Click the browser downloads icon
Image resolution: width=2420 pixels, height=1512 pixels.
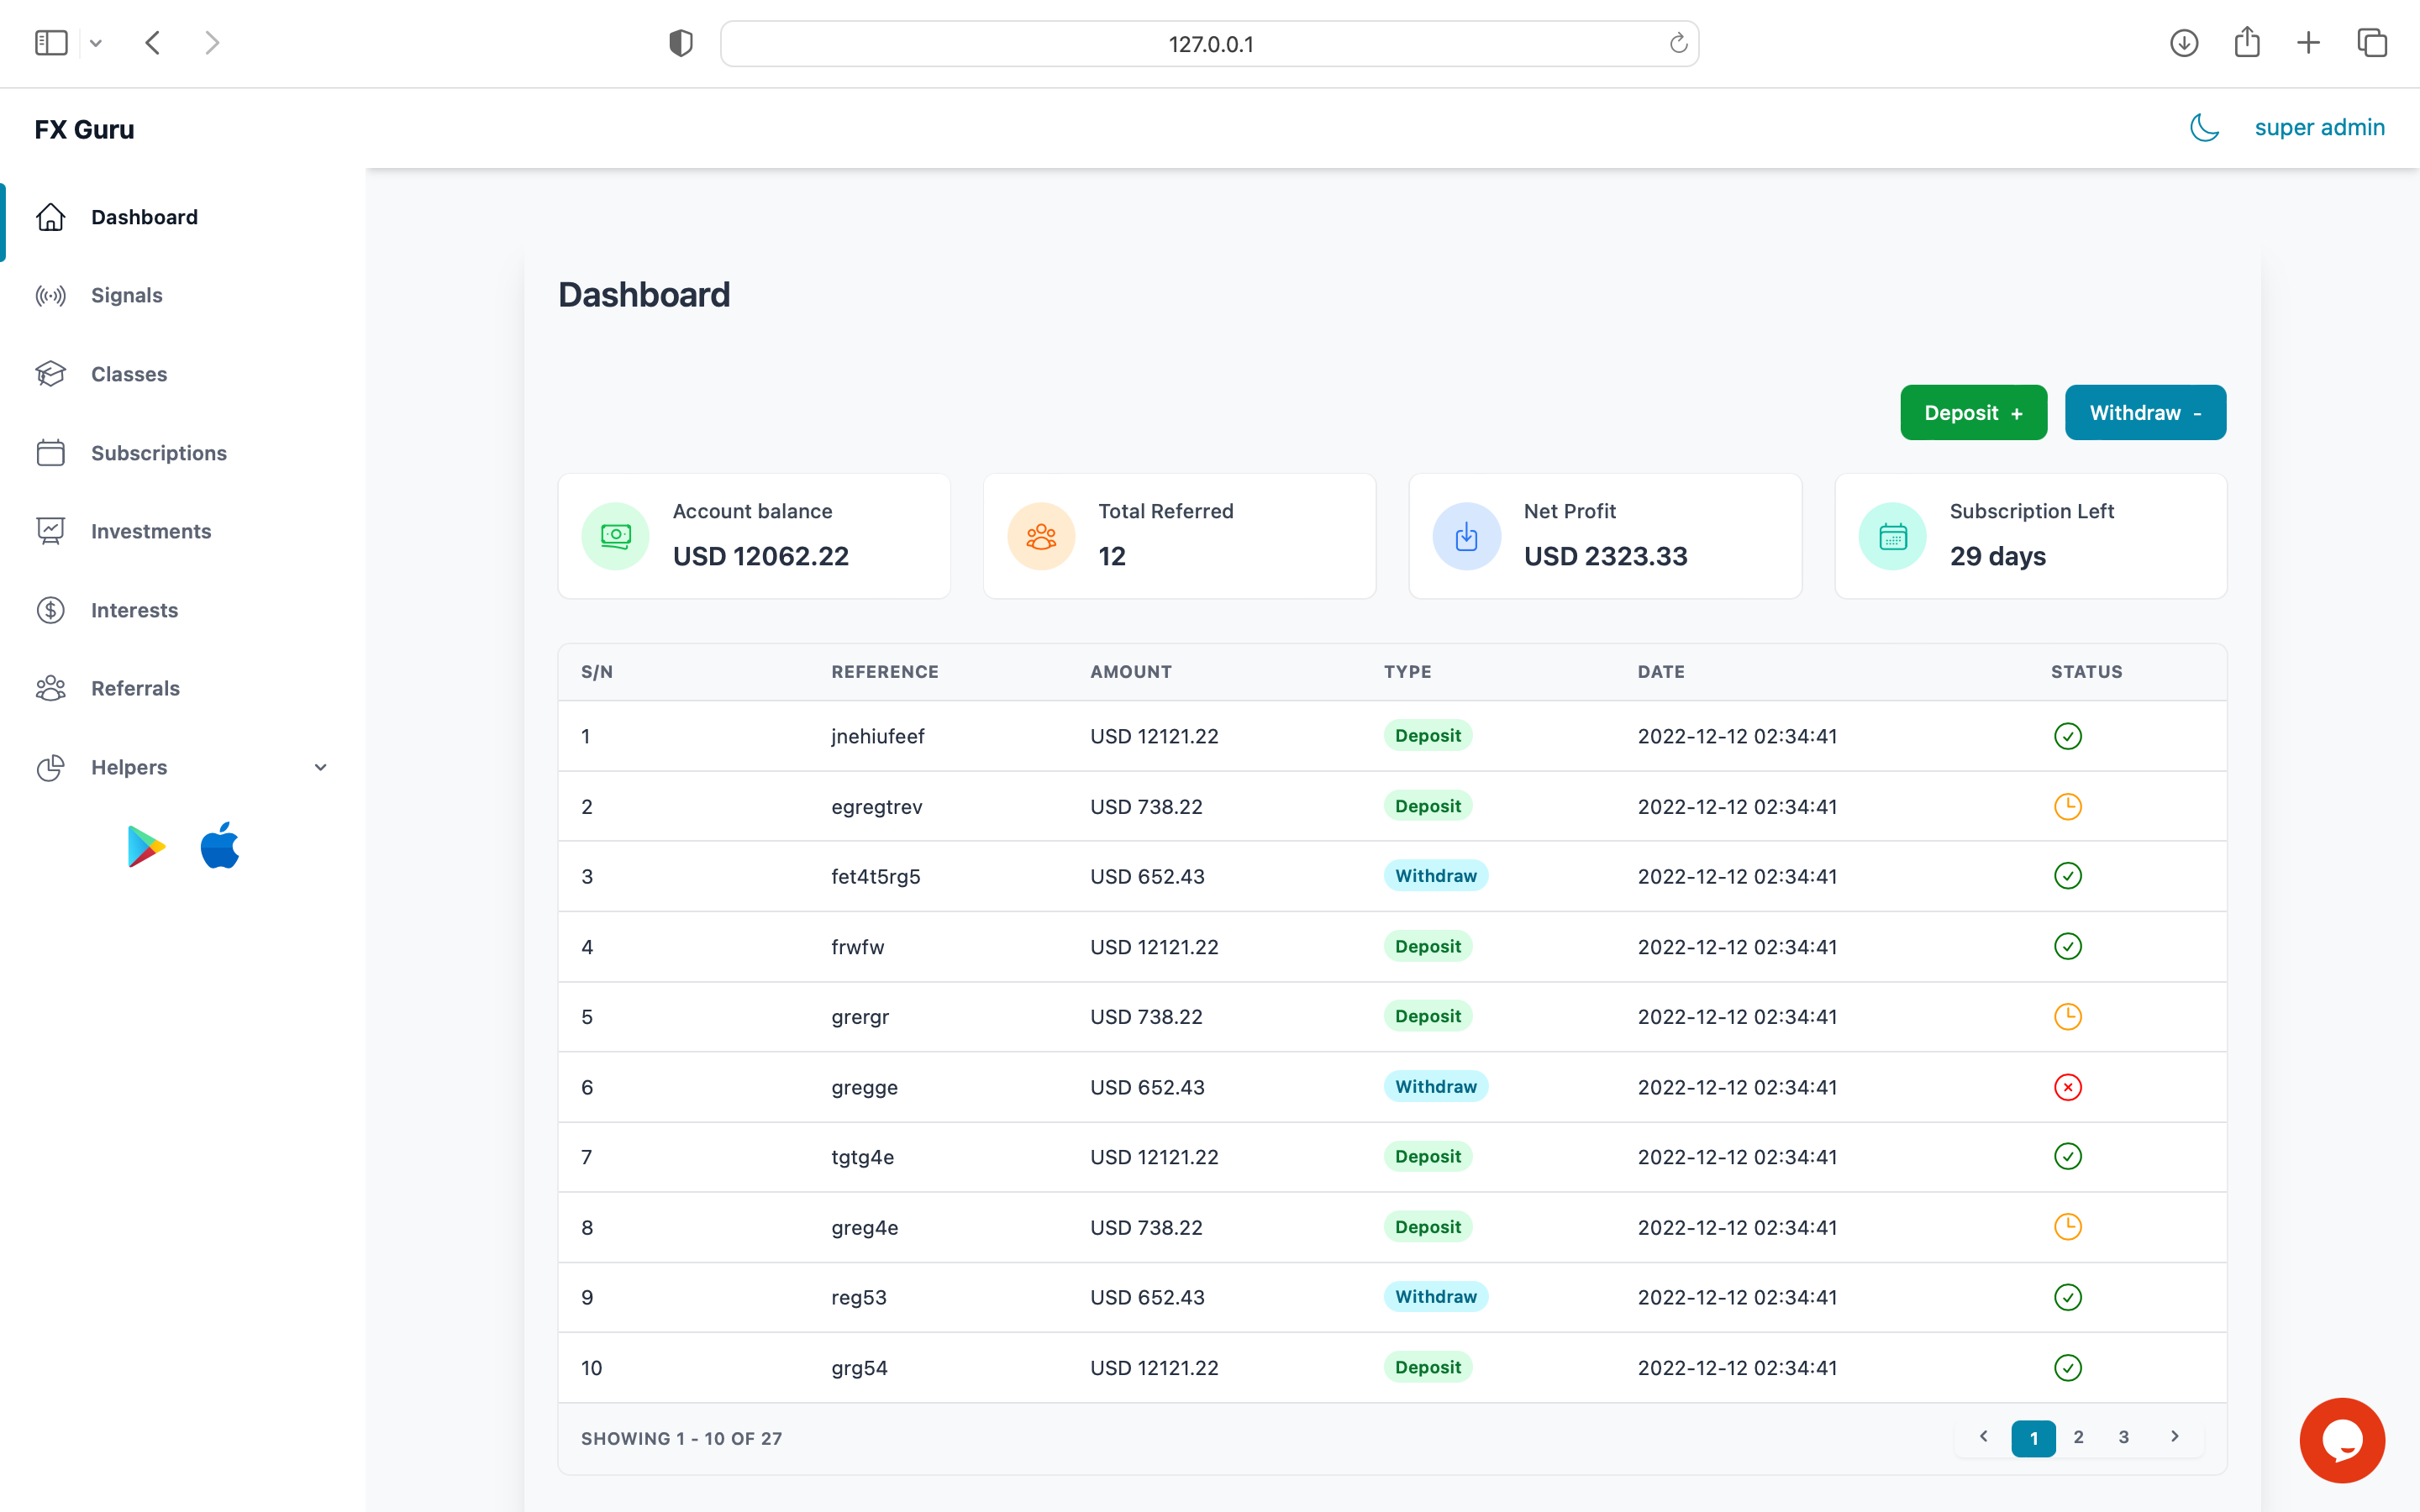pos(2184,43)
